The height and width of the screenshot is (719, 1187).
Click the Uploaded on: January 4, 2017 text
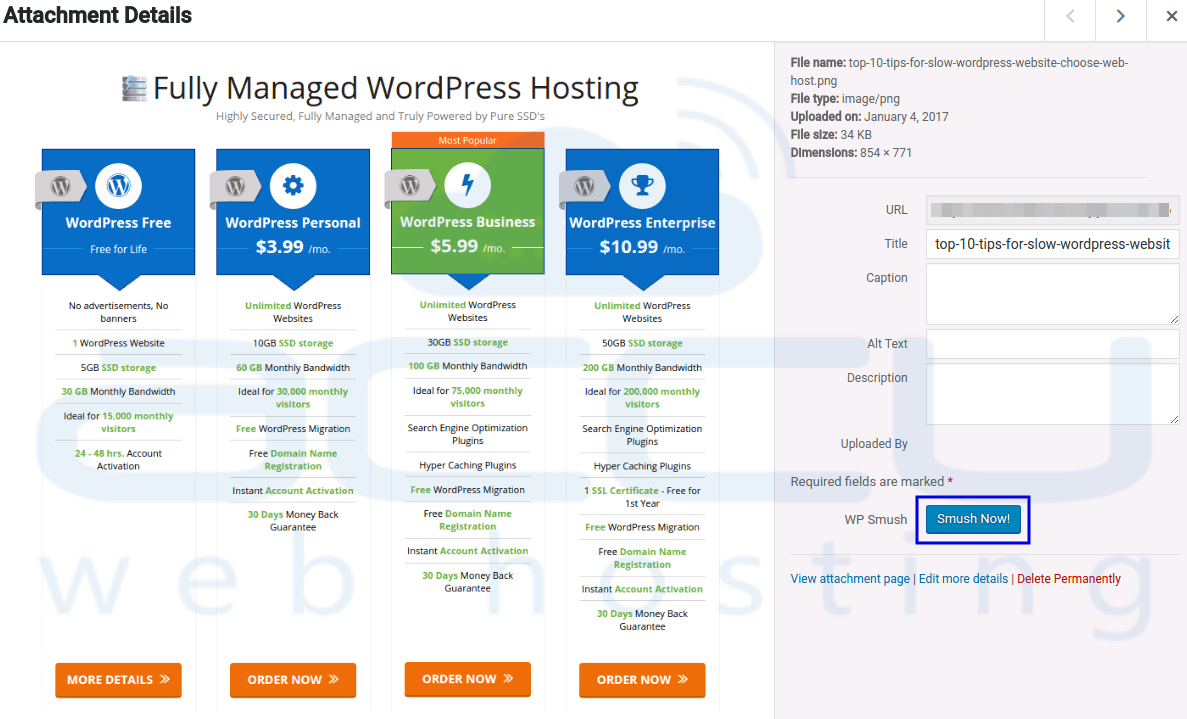point(869,117)
